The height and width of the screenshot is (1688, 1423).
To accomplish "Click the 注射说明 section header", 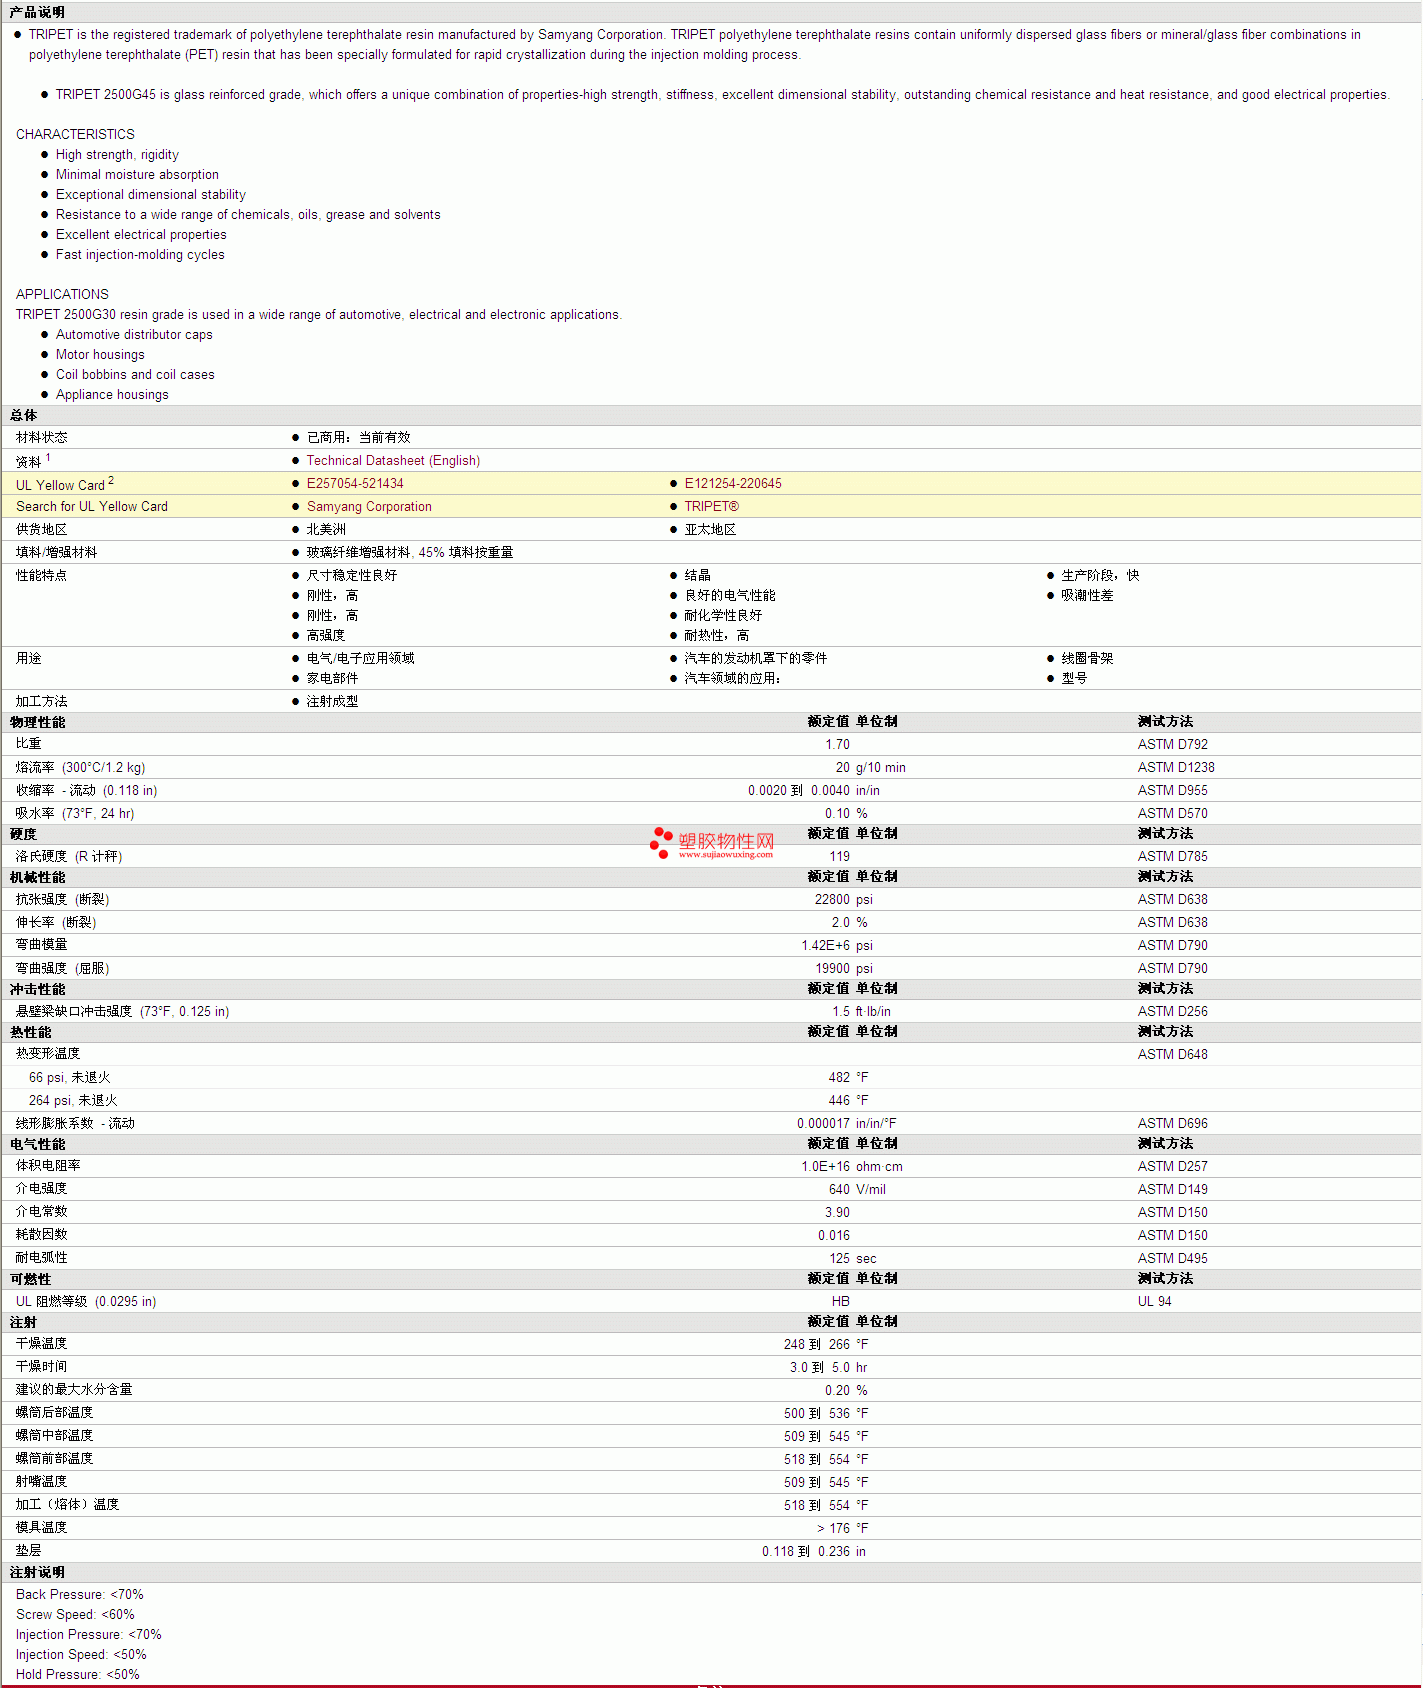I will pyautogui.click(x=37, y=1572).
